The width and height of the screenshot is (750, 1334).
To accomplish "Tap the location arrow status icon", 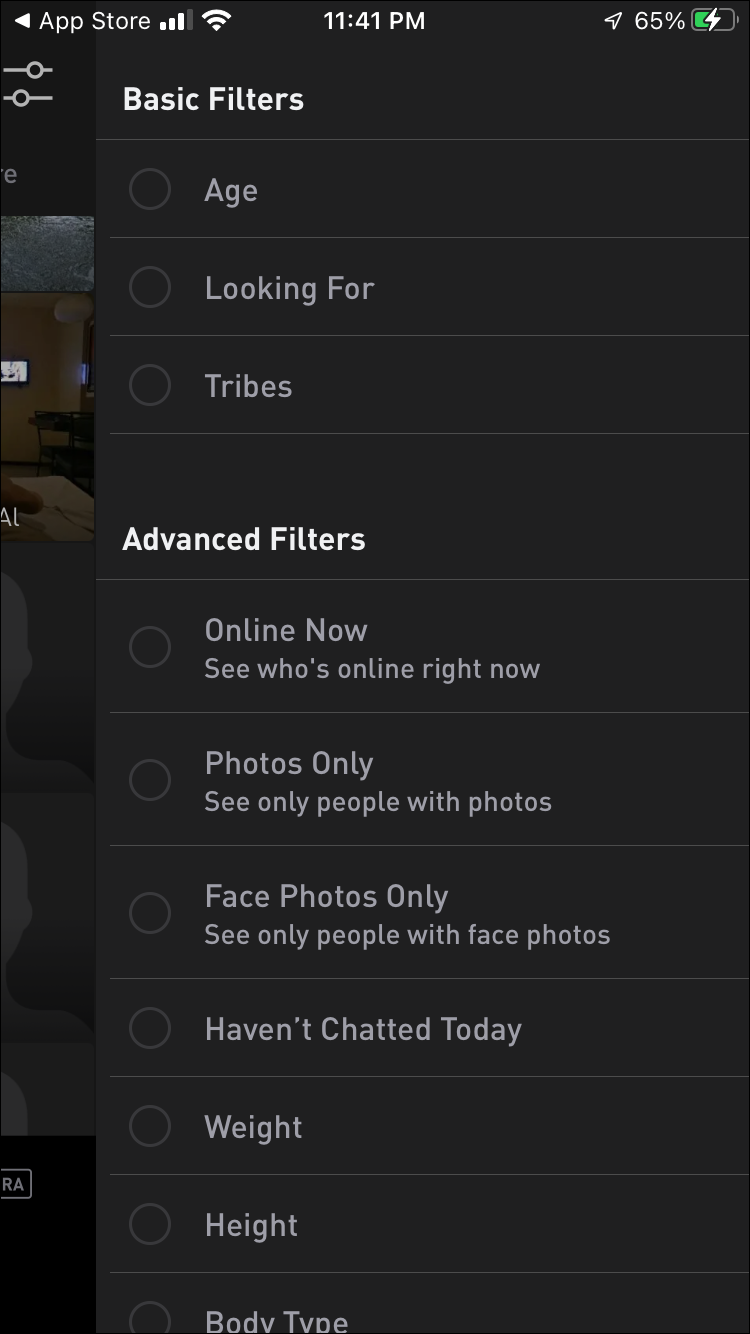I will click(613, 20).
